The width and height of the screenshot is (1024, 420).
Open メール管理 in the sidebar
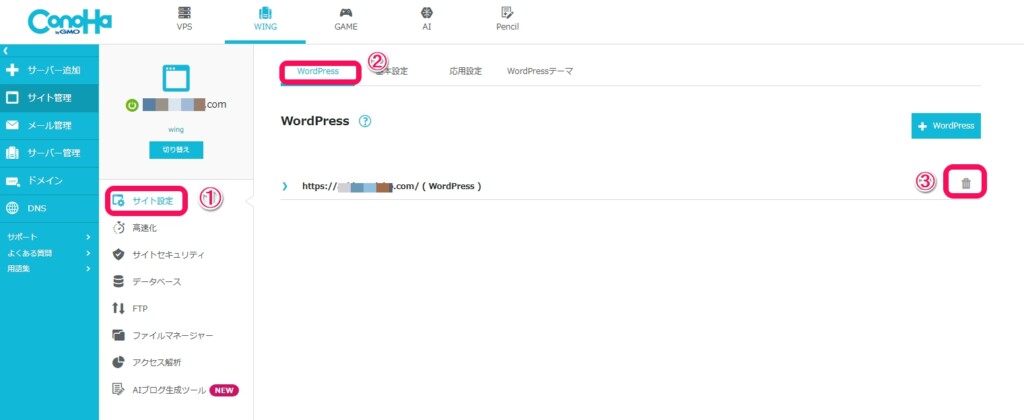click(x=50, y=125)
